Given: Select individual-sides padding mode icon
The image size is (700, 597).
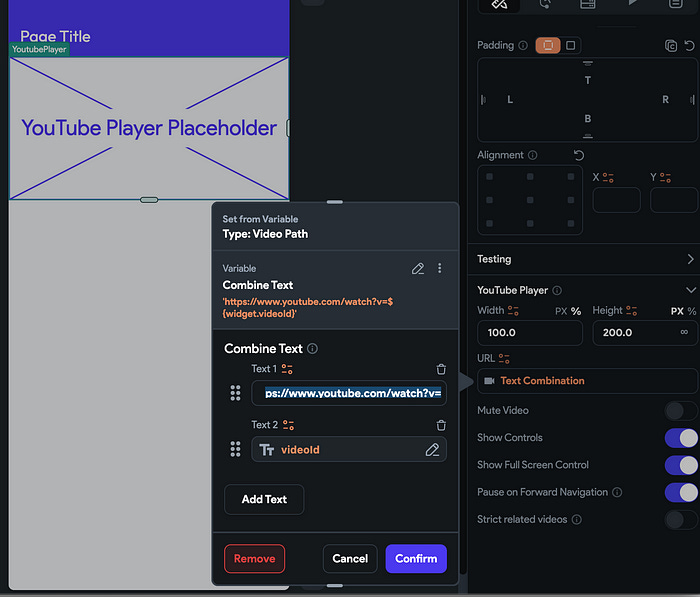Looking at the screenshot, I should coord(571,46).
